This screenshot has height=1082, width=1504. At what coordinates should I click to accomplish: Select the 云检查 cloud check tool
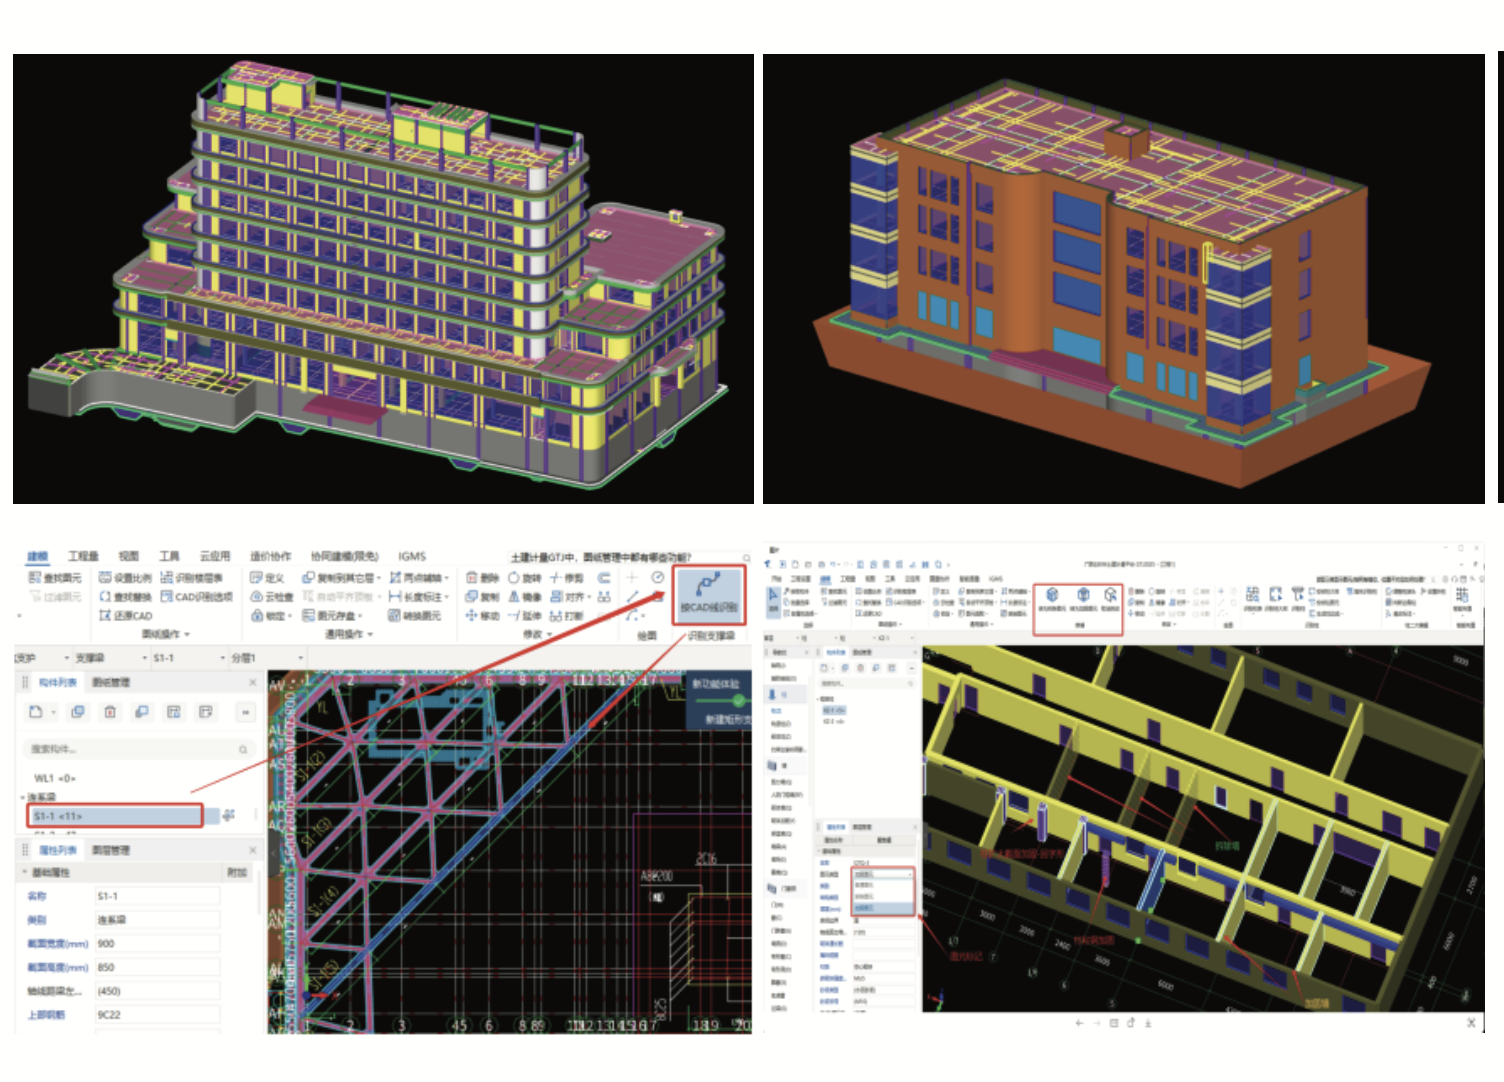[x=272, y=596]
